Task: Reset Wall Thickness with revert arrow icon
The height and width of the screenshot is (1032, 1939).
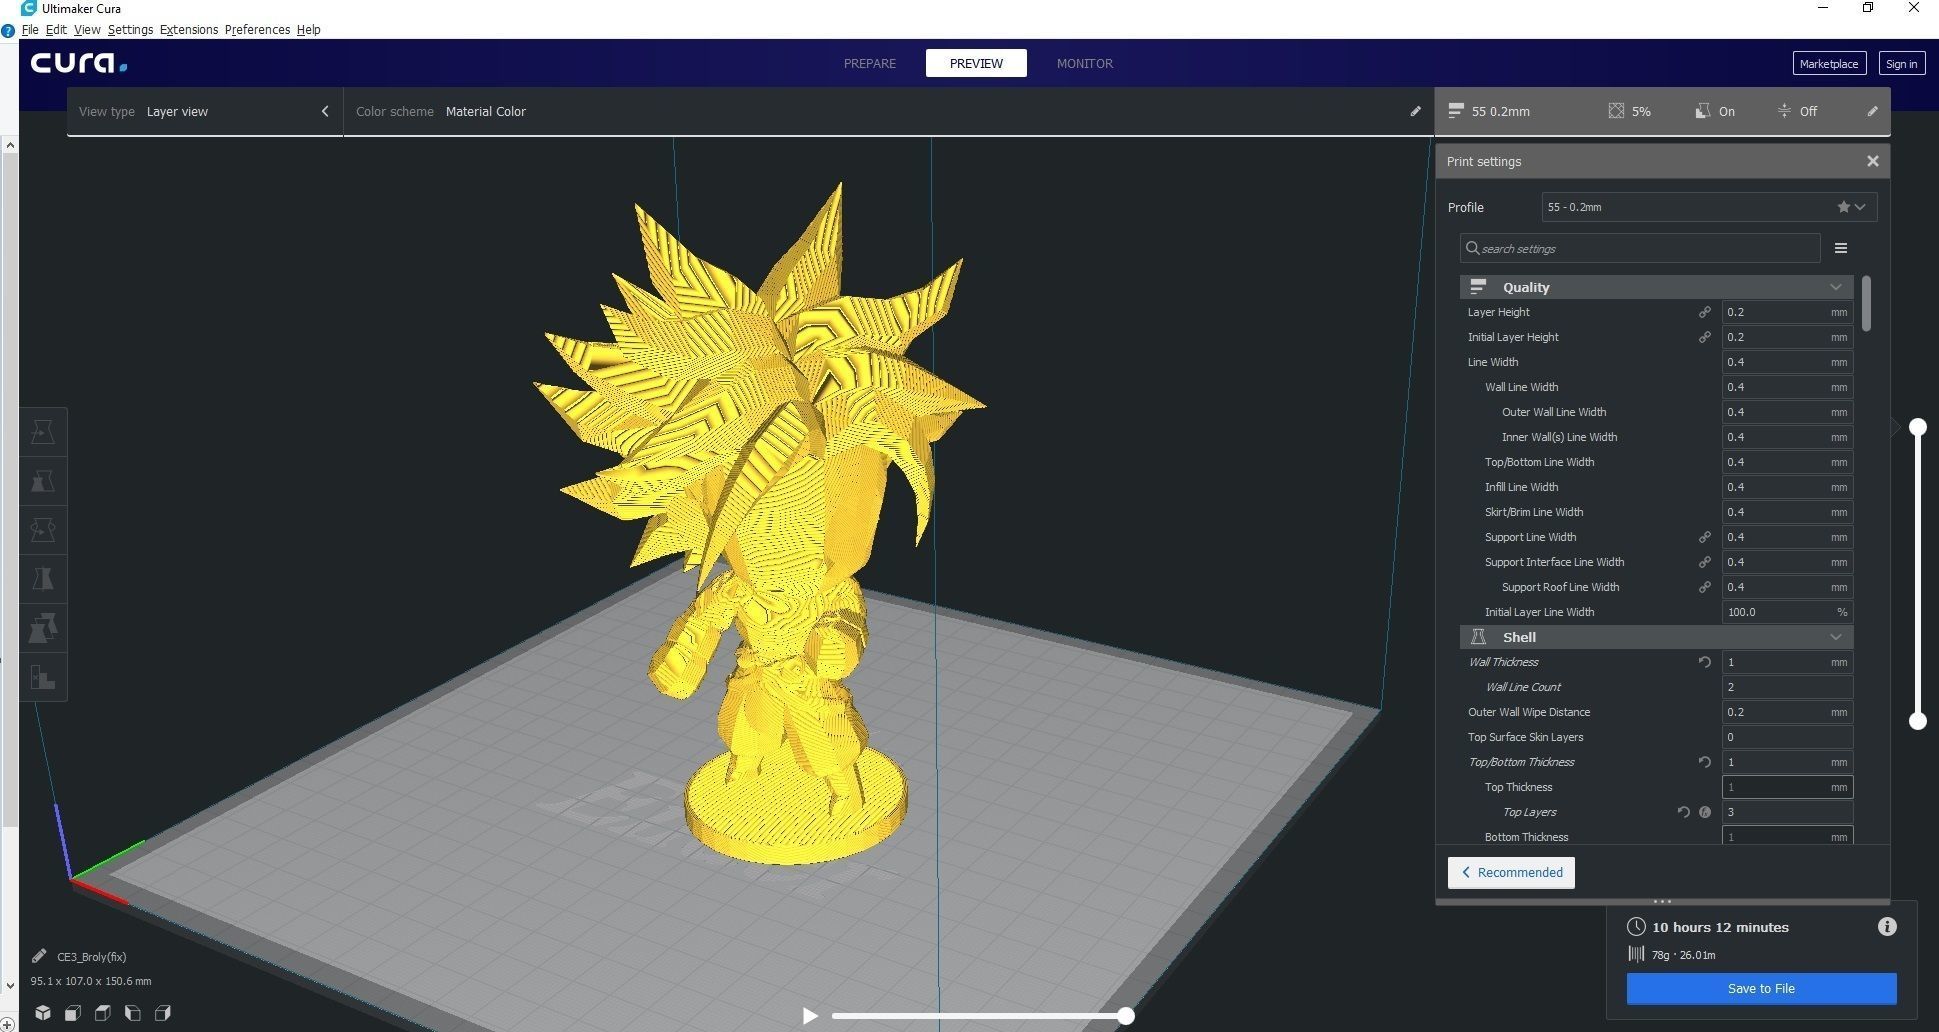Action: point(1705,662)
